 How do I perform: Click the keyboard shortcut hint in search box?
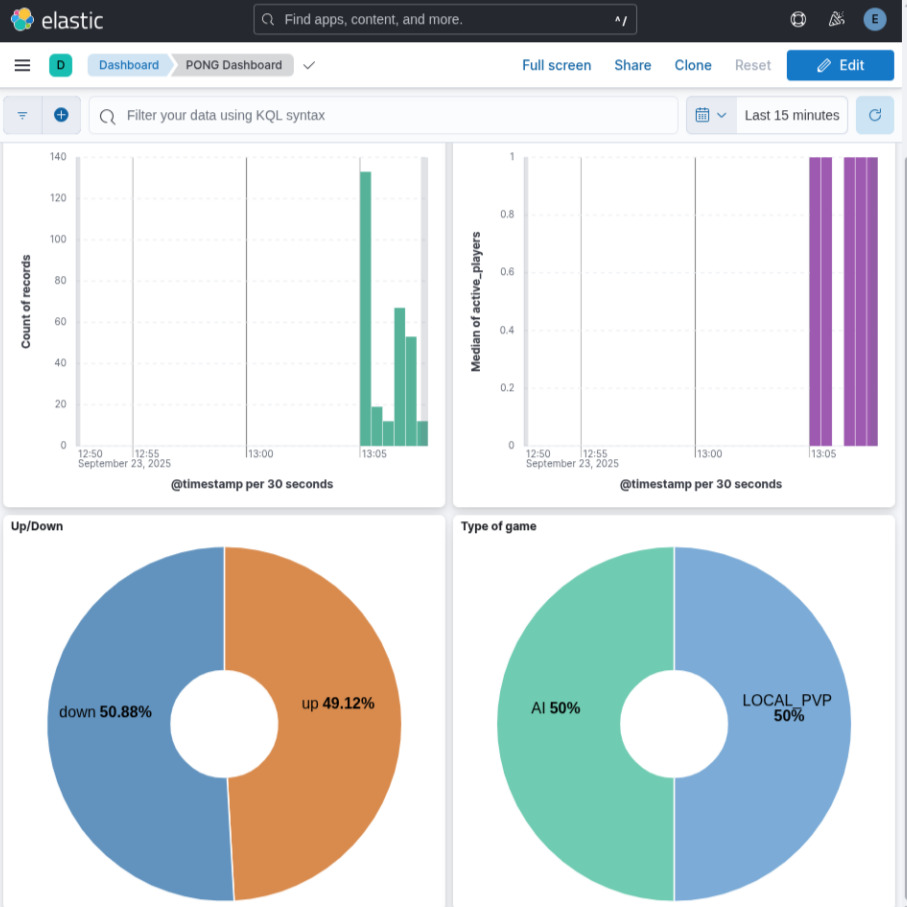click(621, 20)
